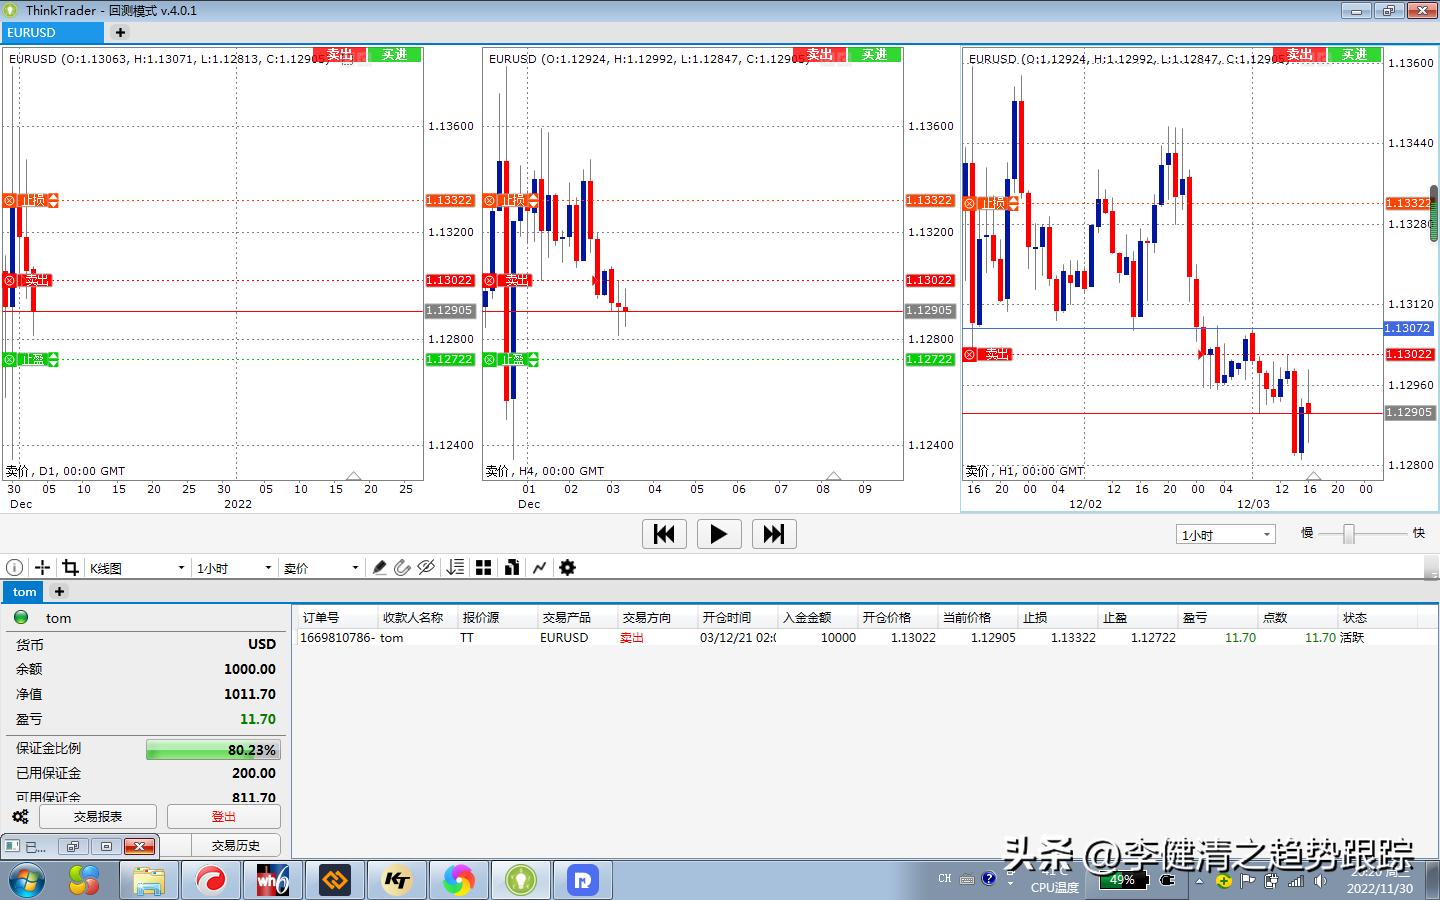The image size is (1440, 900).
Task: Switch to the tom account tab
Action: 24,592
